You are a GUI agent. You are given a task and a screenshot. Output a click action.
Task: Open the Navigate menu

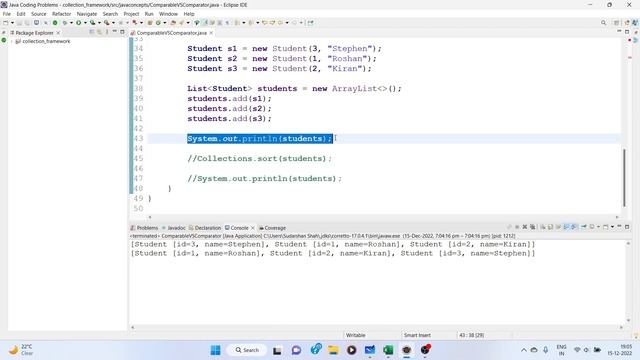(87, 14)
